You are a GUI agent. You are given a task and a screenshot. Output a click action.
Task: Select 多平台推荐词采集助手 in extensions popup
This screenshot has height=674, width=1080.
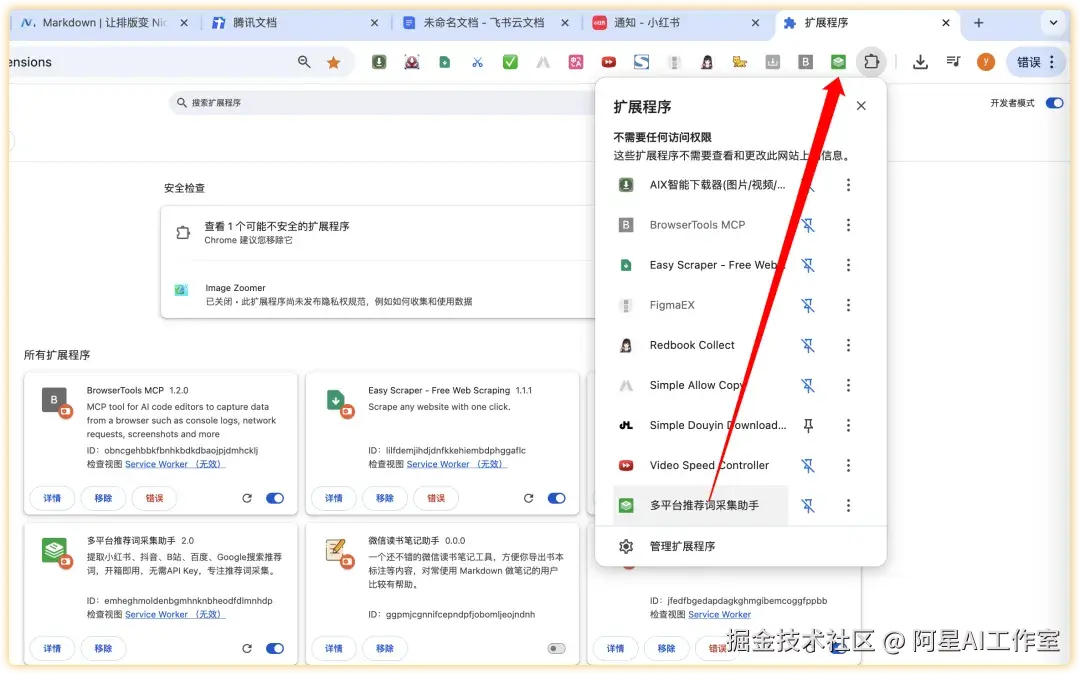(700, 505)
